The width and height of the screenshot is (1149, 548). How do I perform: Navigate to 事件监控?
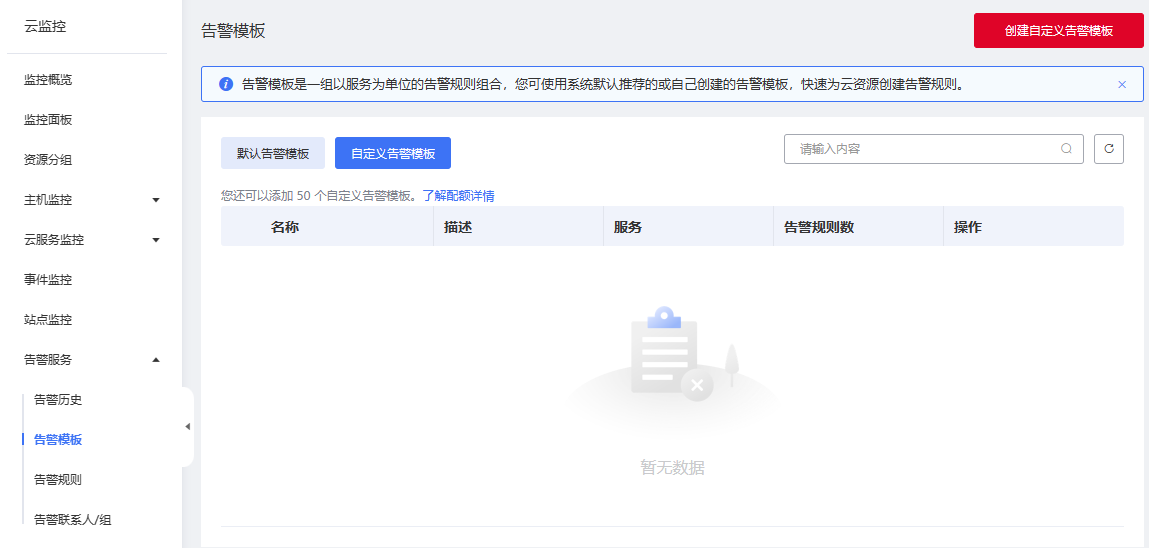[48, 280]
